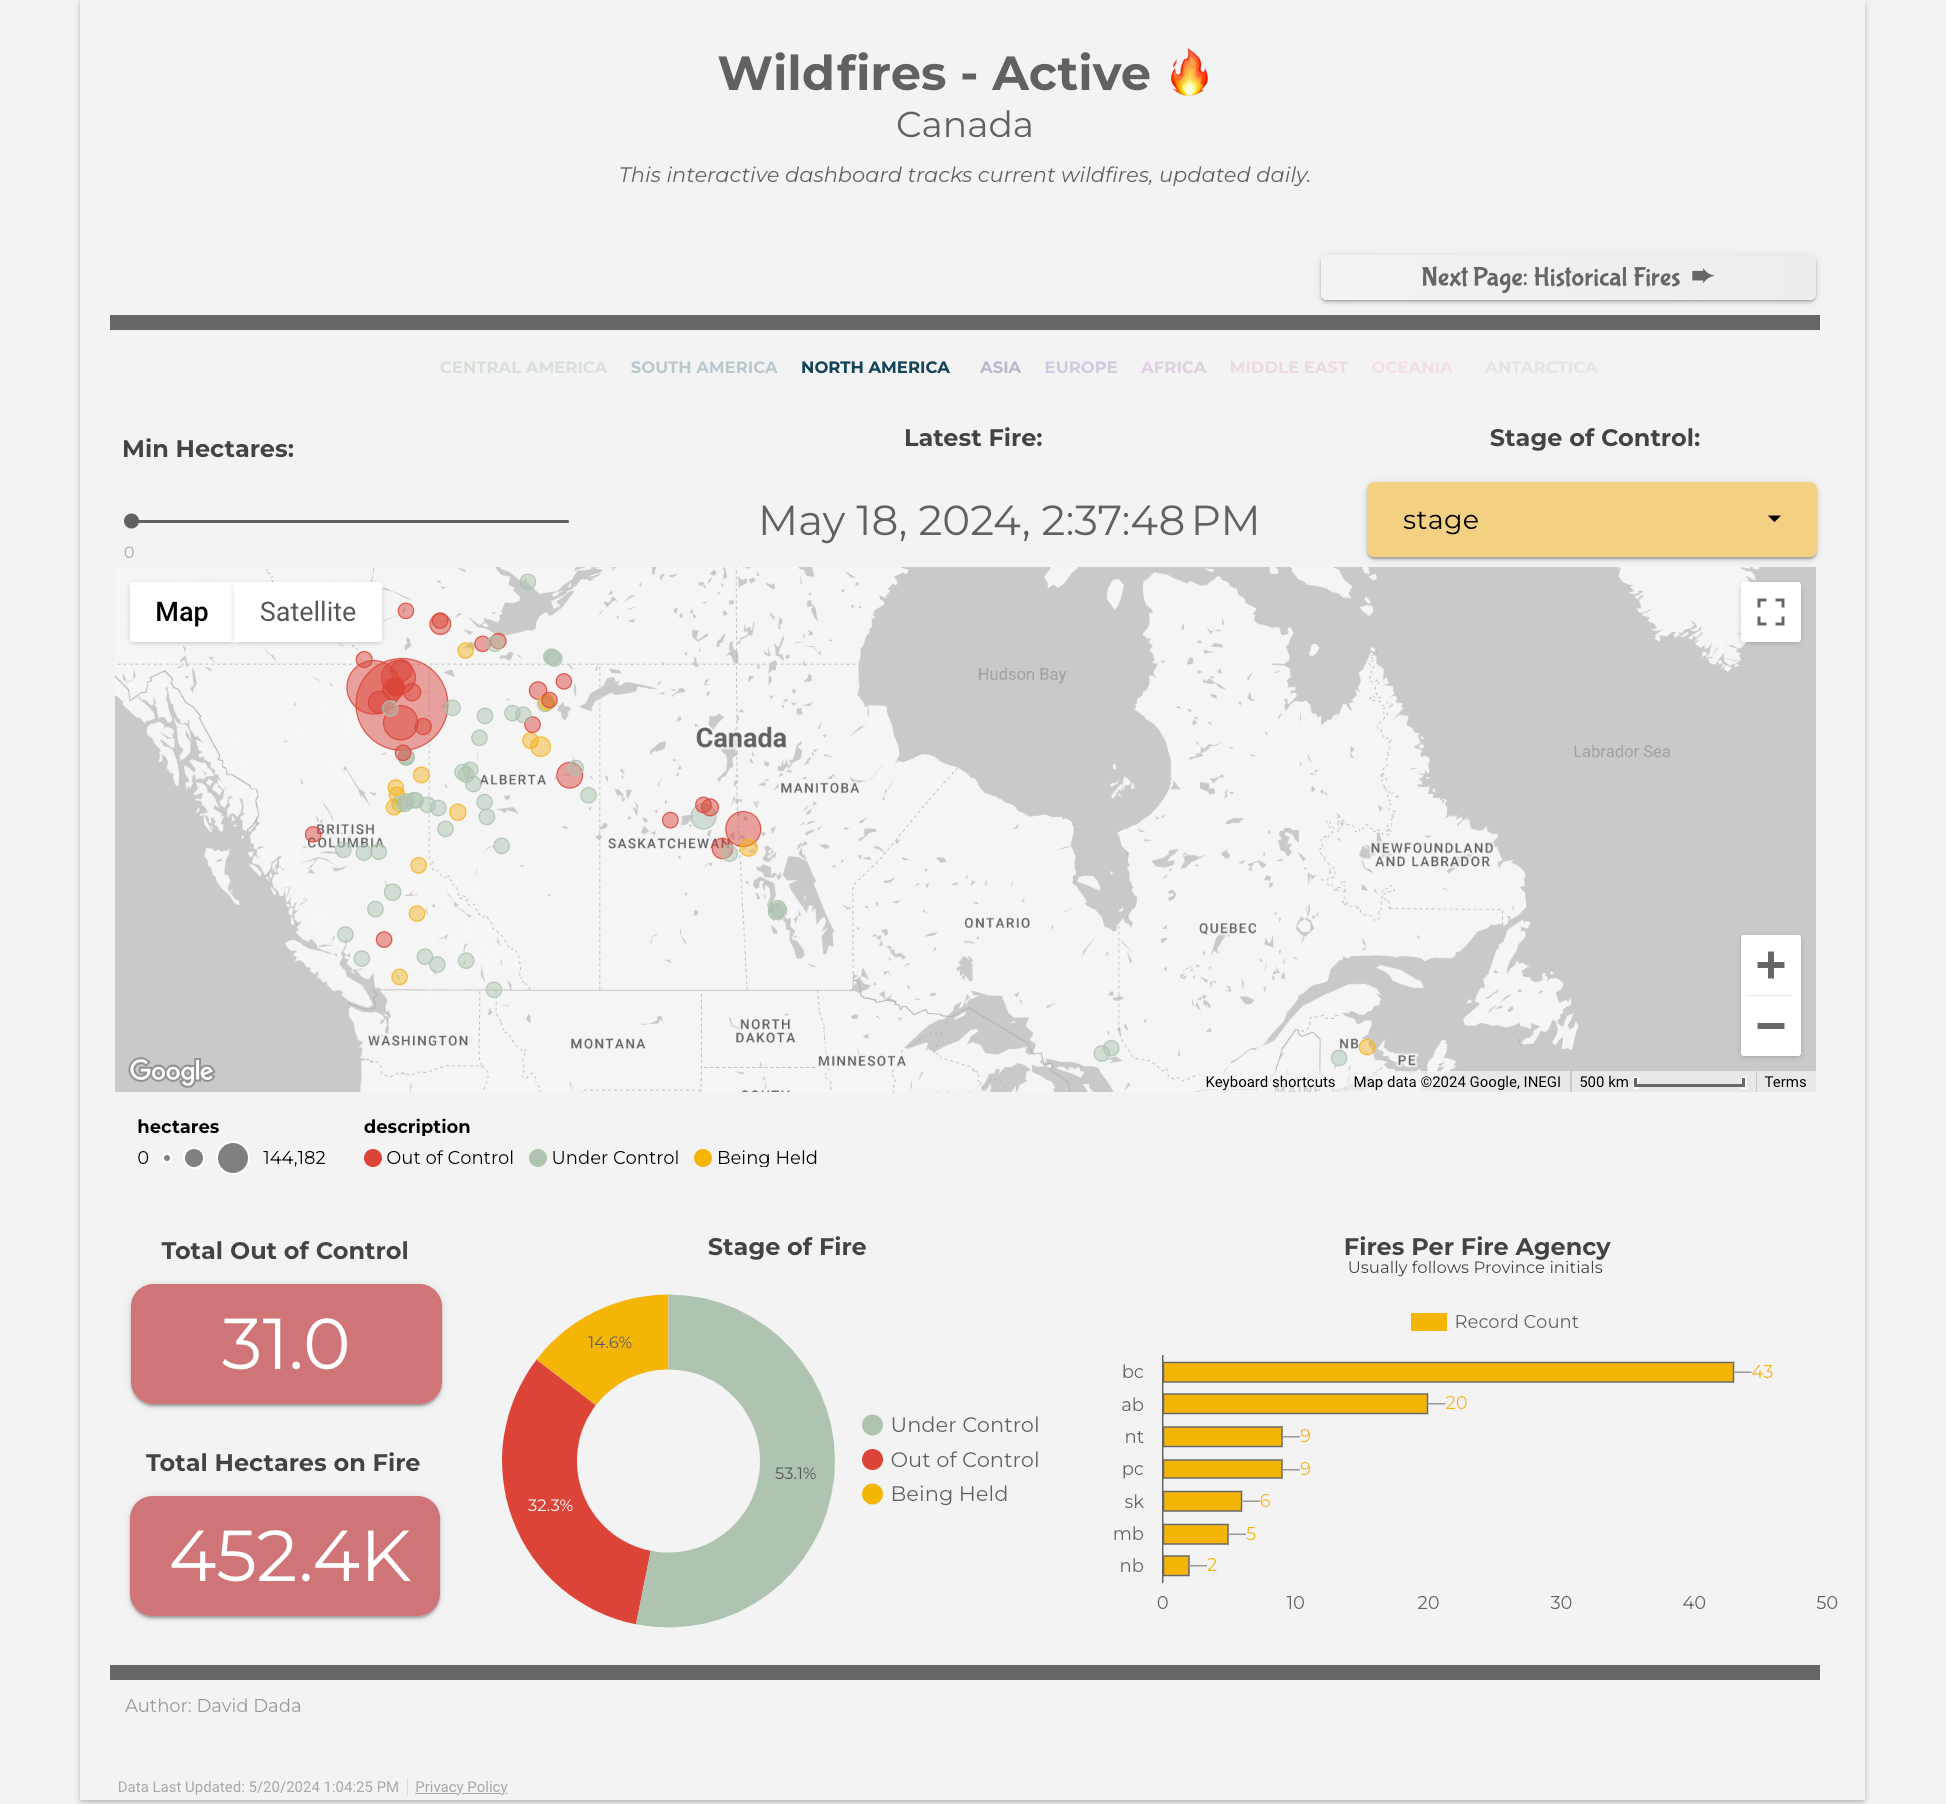This screenshot has height=1804, width=1946.
Task: Click the stage dropdown arrow
Action: [1774, 519]
